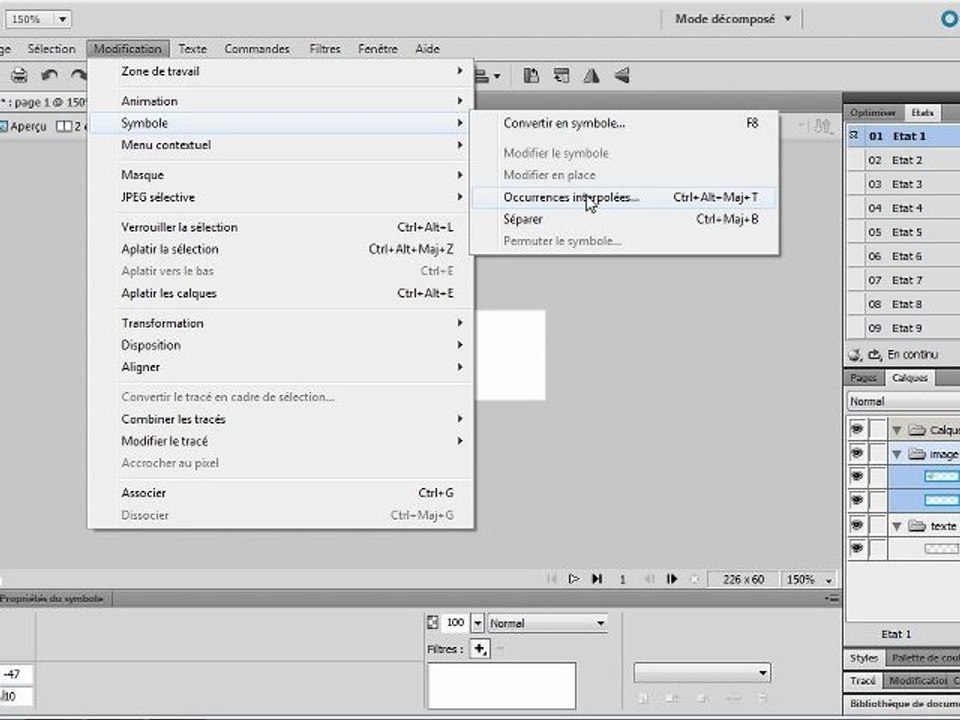Image resolution: width=960 pixels, height=720 pixels.
Task: Click the Print icon in the toolbar
Action: click(19, 75)
